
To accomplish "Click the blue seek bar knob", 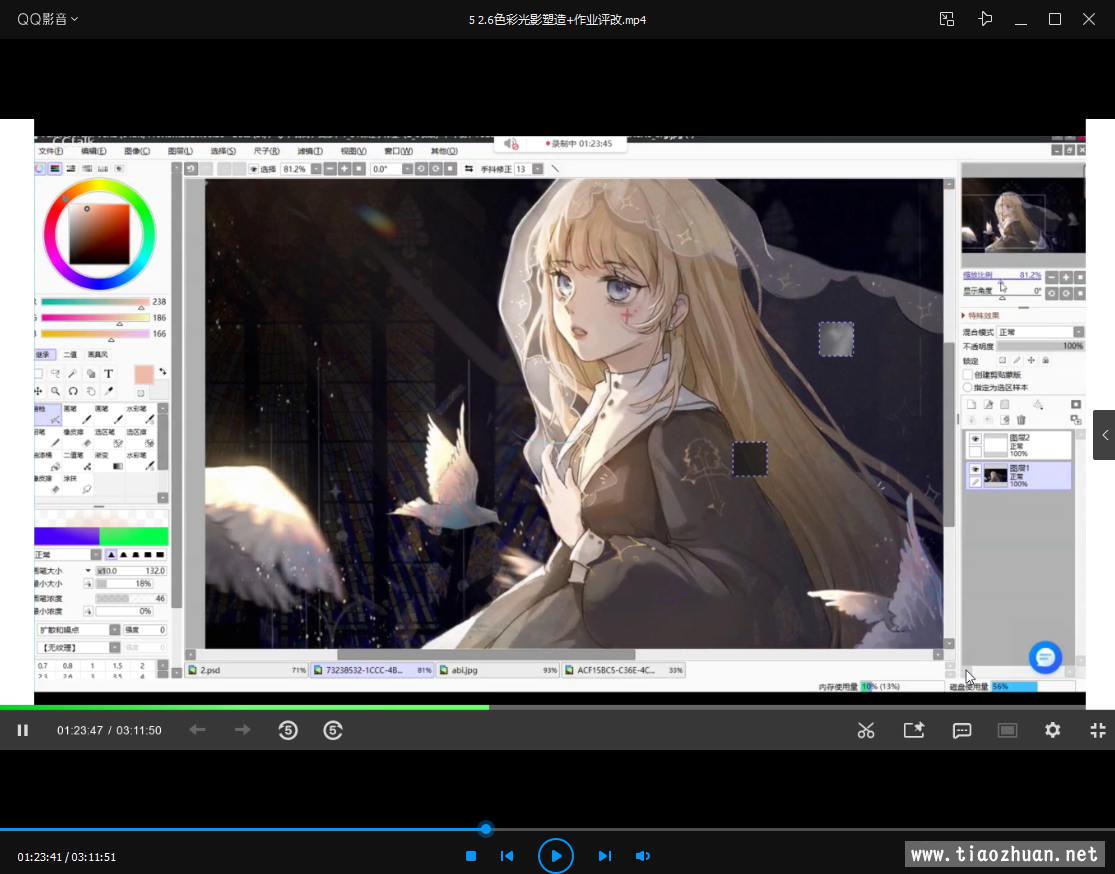I will tap(486, 829).
